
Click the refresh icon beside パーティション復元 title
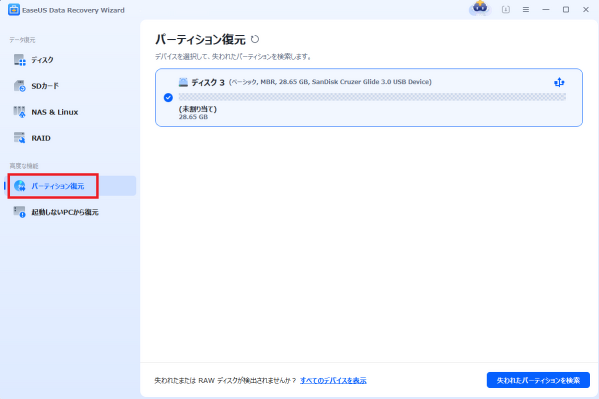(x=255, y=39)
